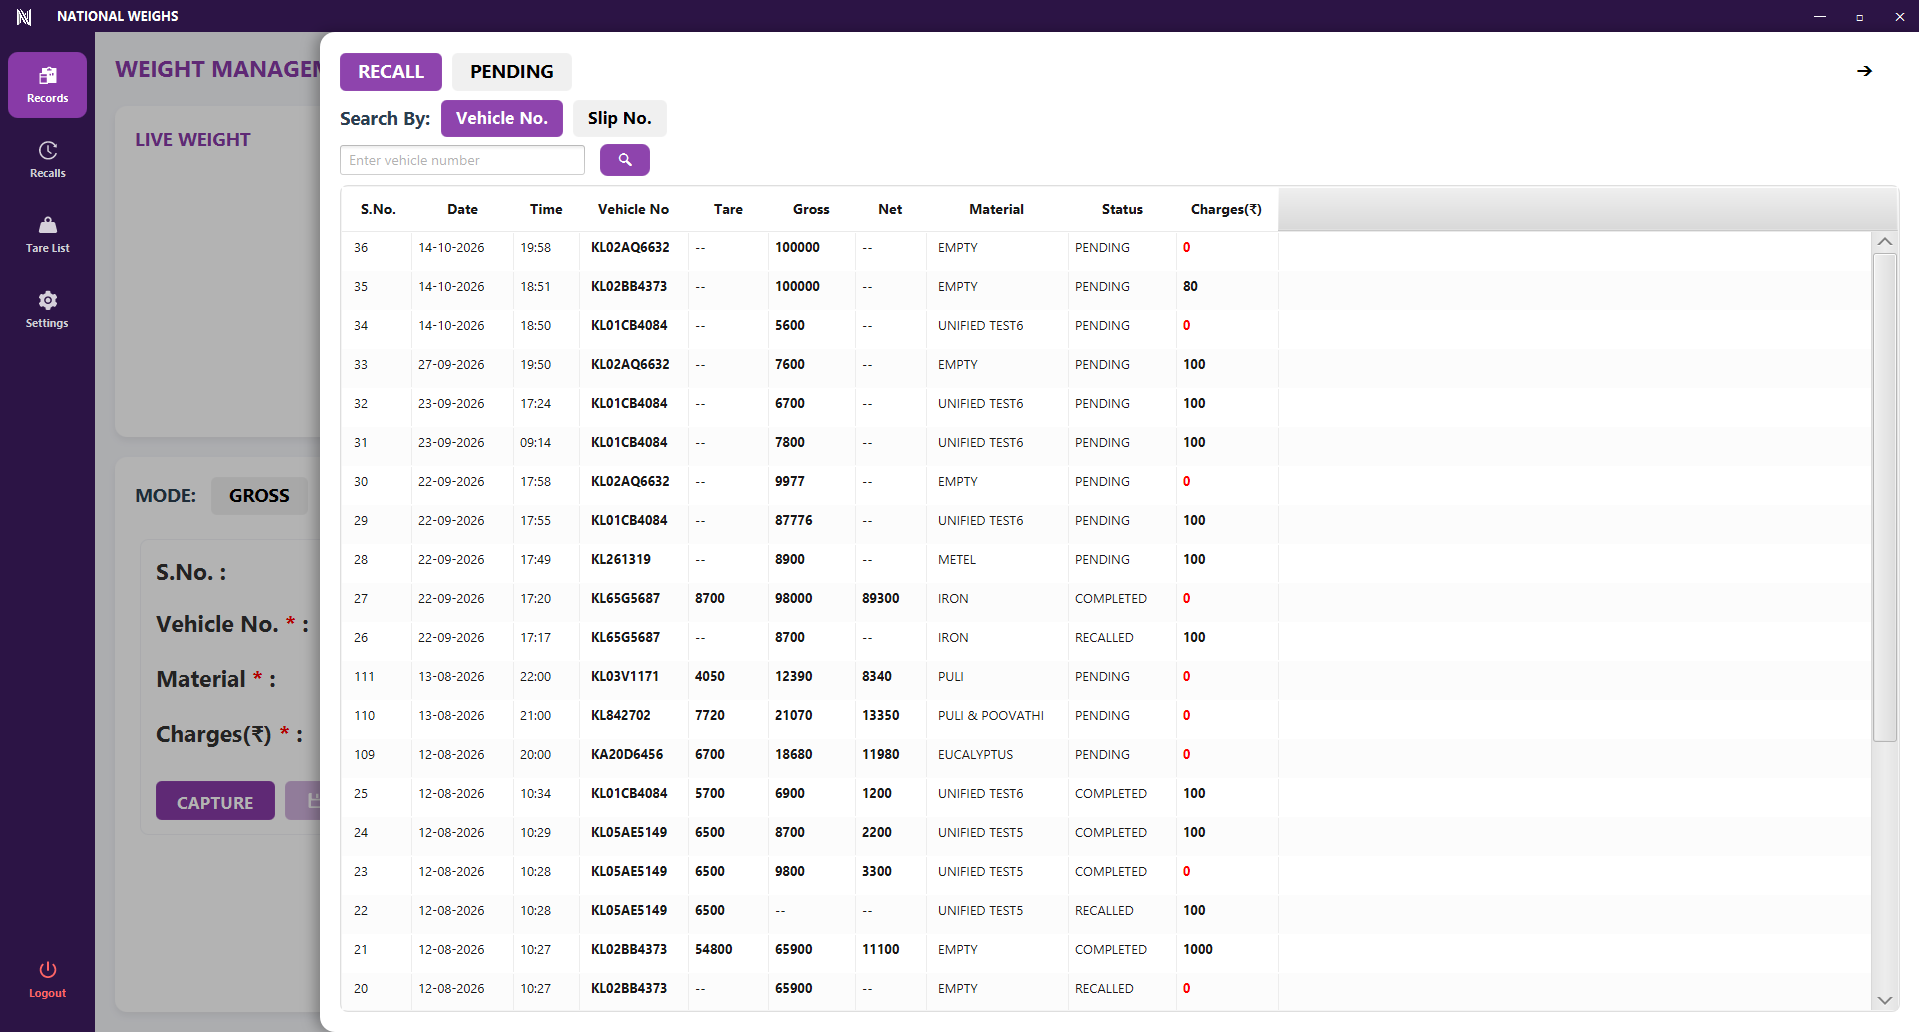The width and height of the screenshot is (1919, 1032).
Task: Close the panel with the arrow icon
Action: 1864,71
